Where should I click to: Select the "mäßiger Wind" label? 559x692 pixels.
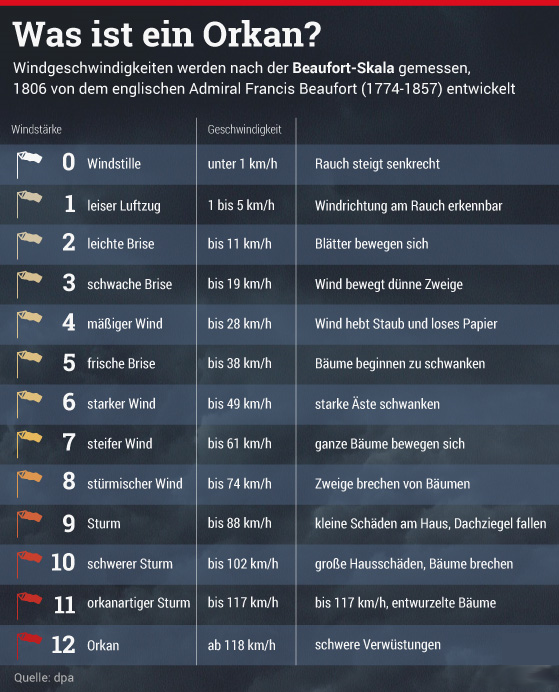(x=125, y=324)
